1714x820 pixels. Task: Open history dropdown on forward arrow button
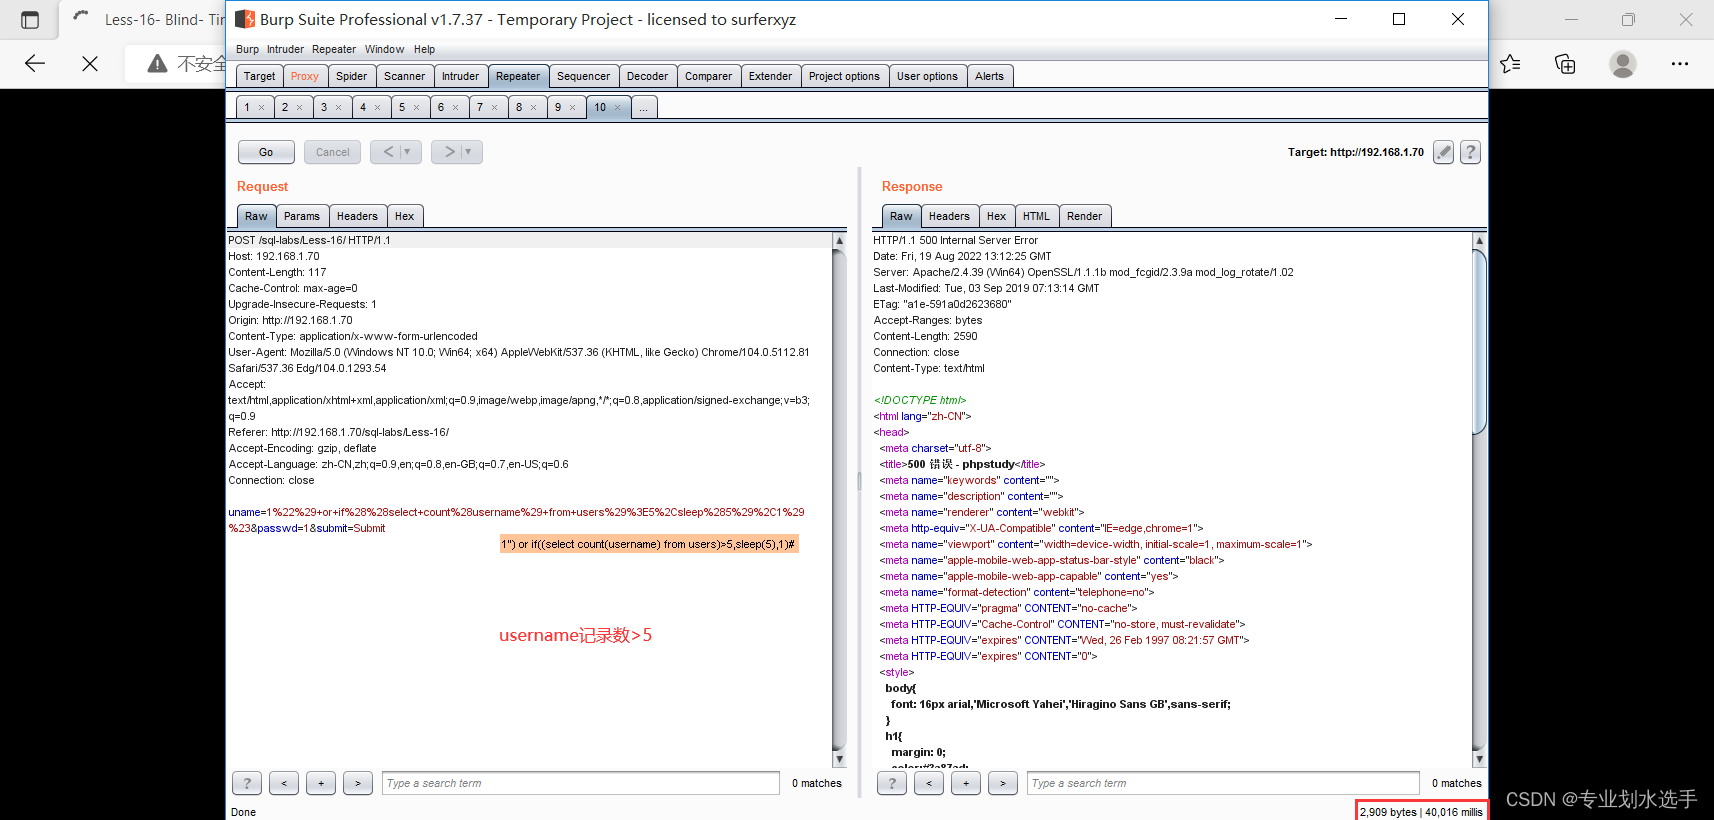tap(468, 152)
